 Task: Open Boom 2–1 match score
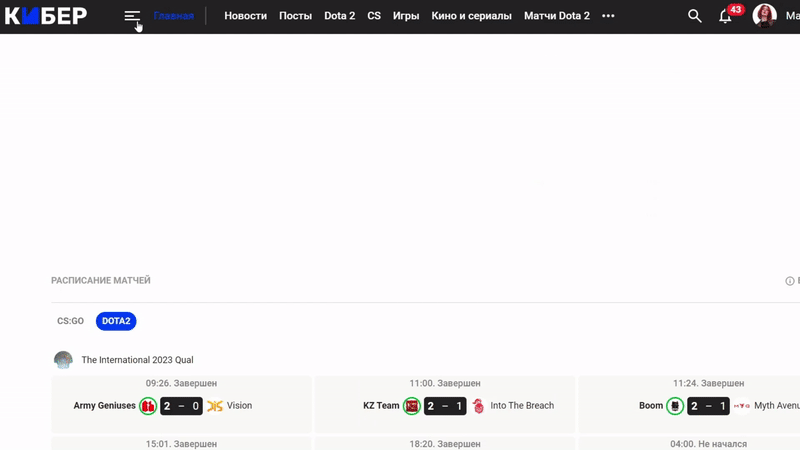[708, 406]
